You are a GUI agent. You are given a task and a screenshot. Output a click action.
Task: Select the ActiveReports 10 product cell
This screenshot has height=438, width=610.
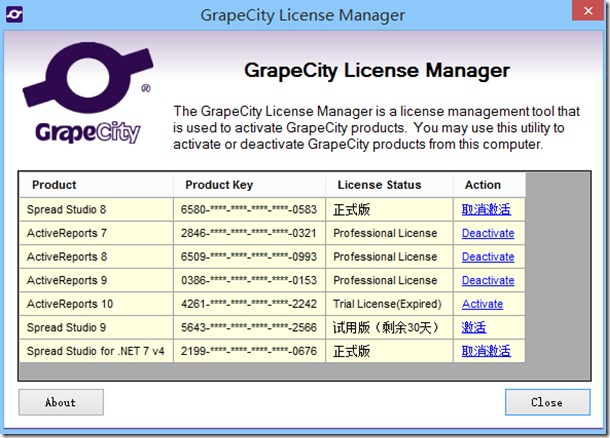pyautogui.click(x=96, y=304)
